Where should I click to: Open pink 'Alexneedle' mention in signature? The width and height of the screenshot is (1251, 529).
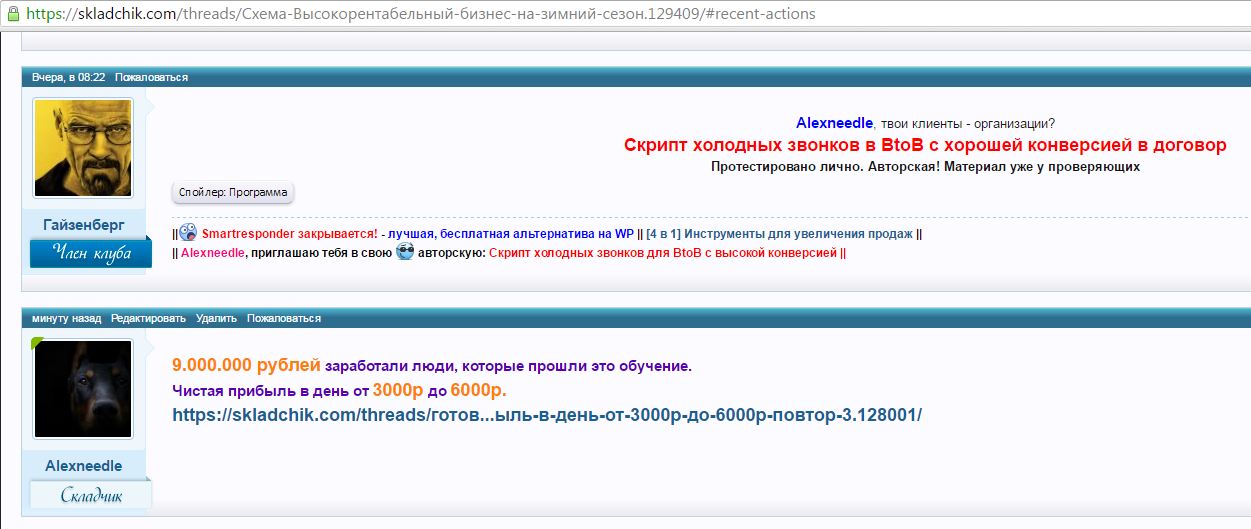213,253
